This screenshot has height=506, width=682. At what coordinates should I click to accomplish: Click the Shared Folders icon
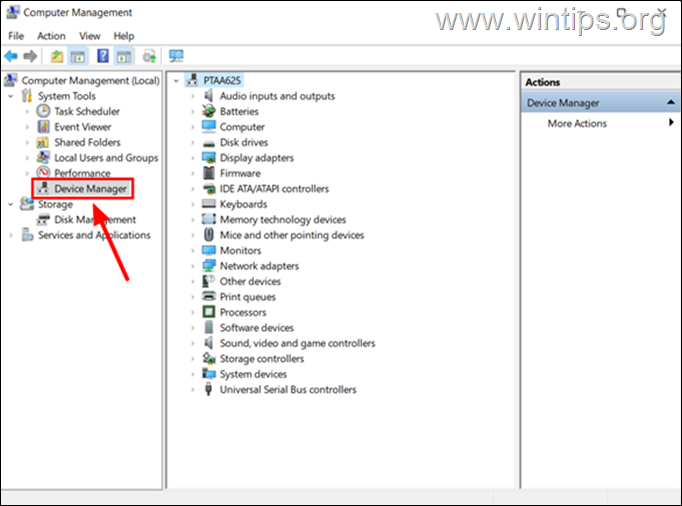coord(43,142)
